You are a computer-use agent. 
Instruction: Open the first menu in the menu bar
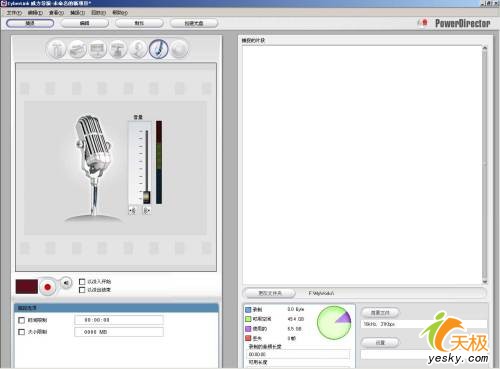coord(14,13)
